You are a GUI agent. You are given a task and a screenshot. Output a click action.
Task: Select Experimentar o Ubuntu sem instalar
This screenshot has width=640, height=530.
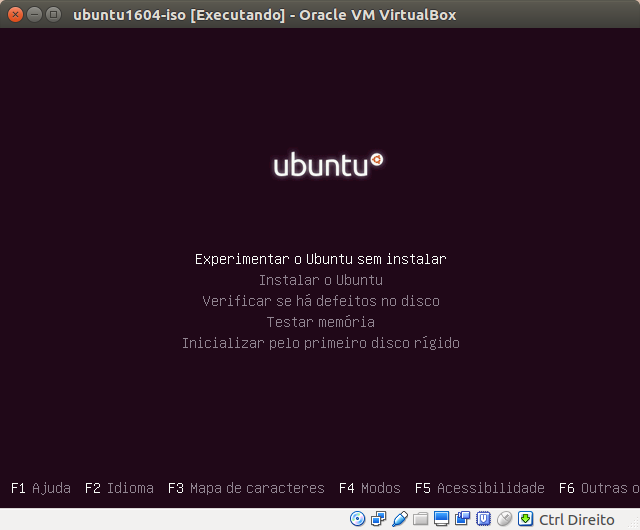pyautogui.click(x=321, y=259)
